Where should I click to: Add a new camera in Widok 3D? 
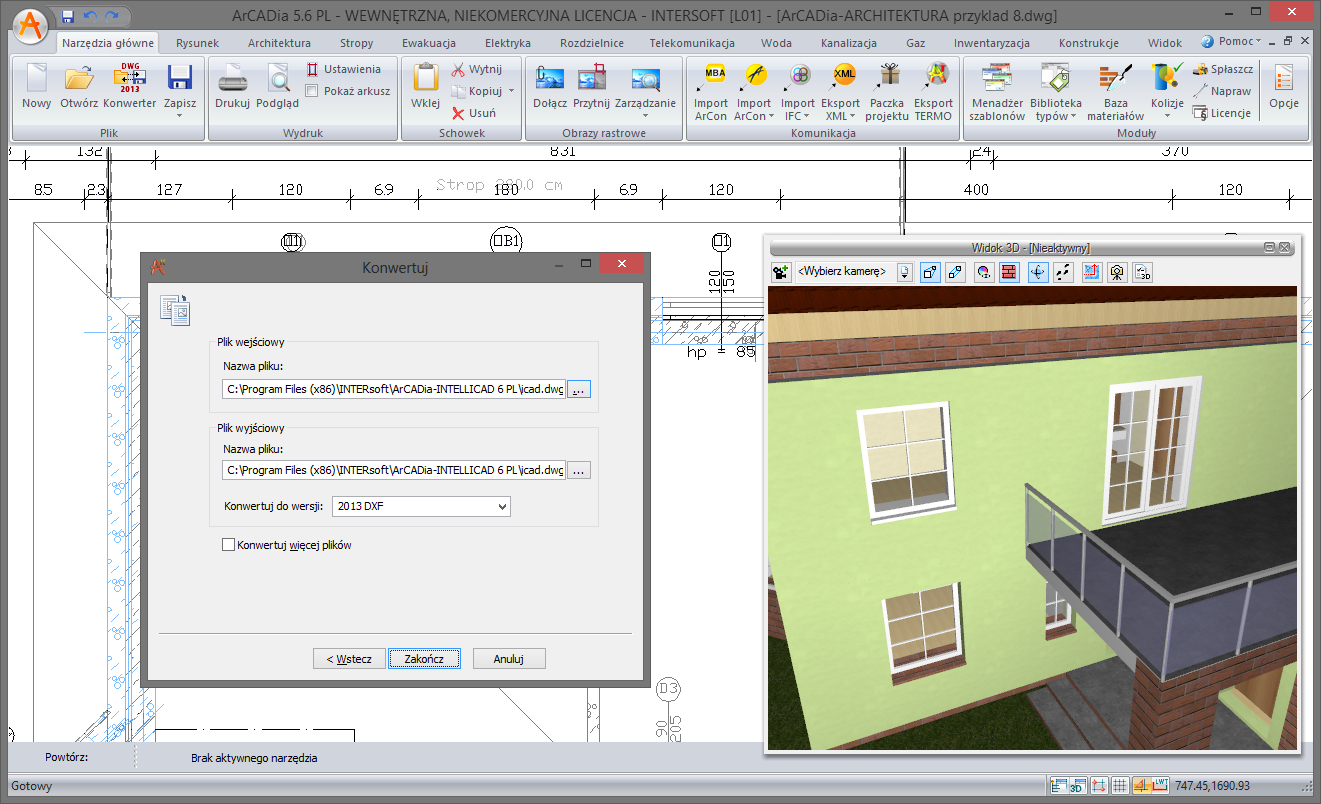pyautogui.click(x=782, y=271)
